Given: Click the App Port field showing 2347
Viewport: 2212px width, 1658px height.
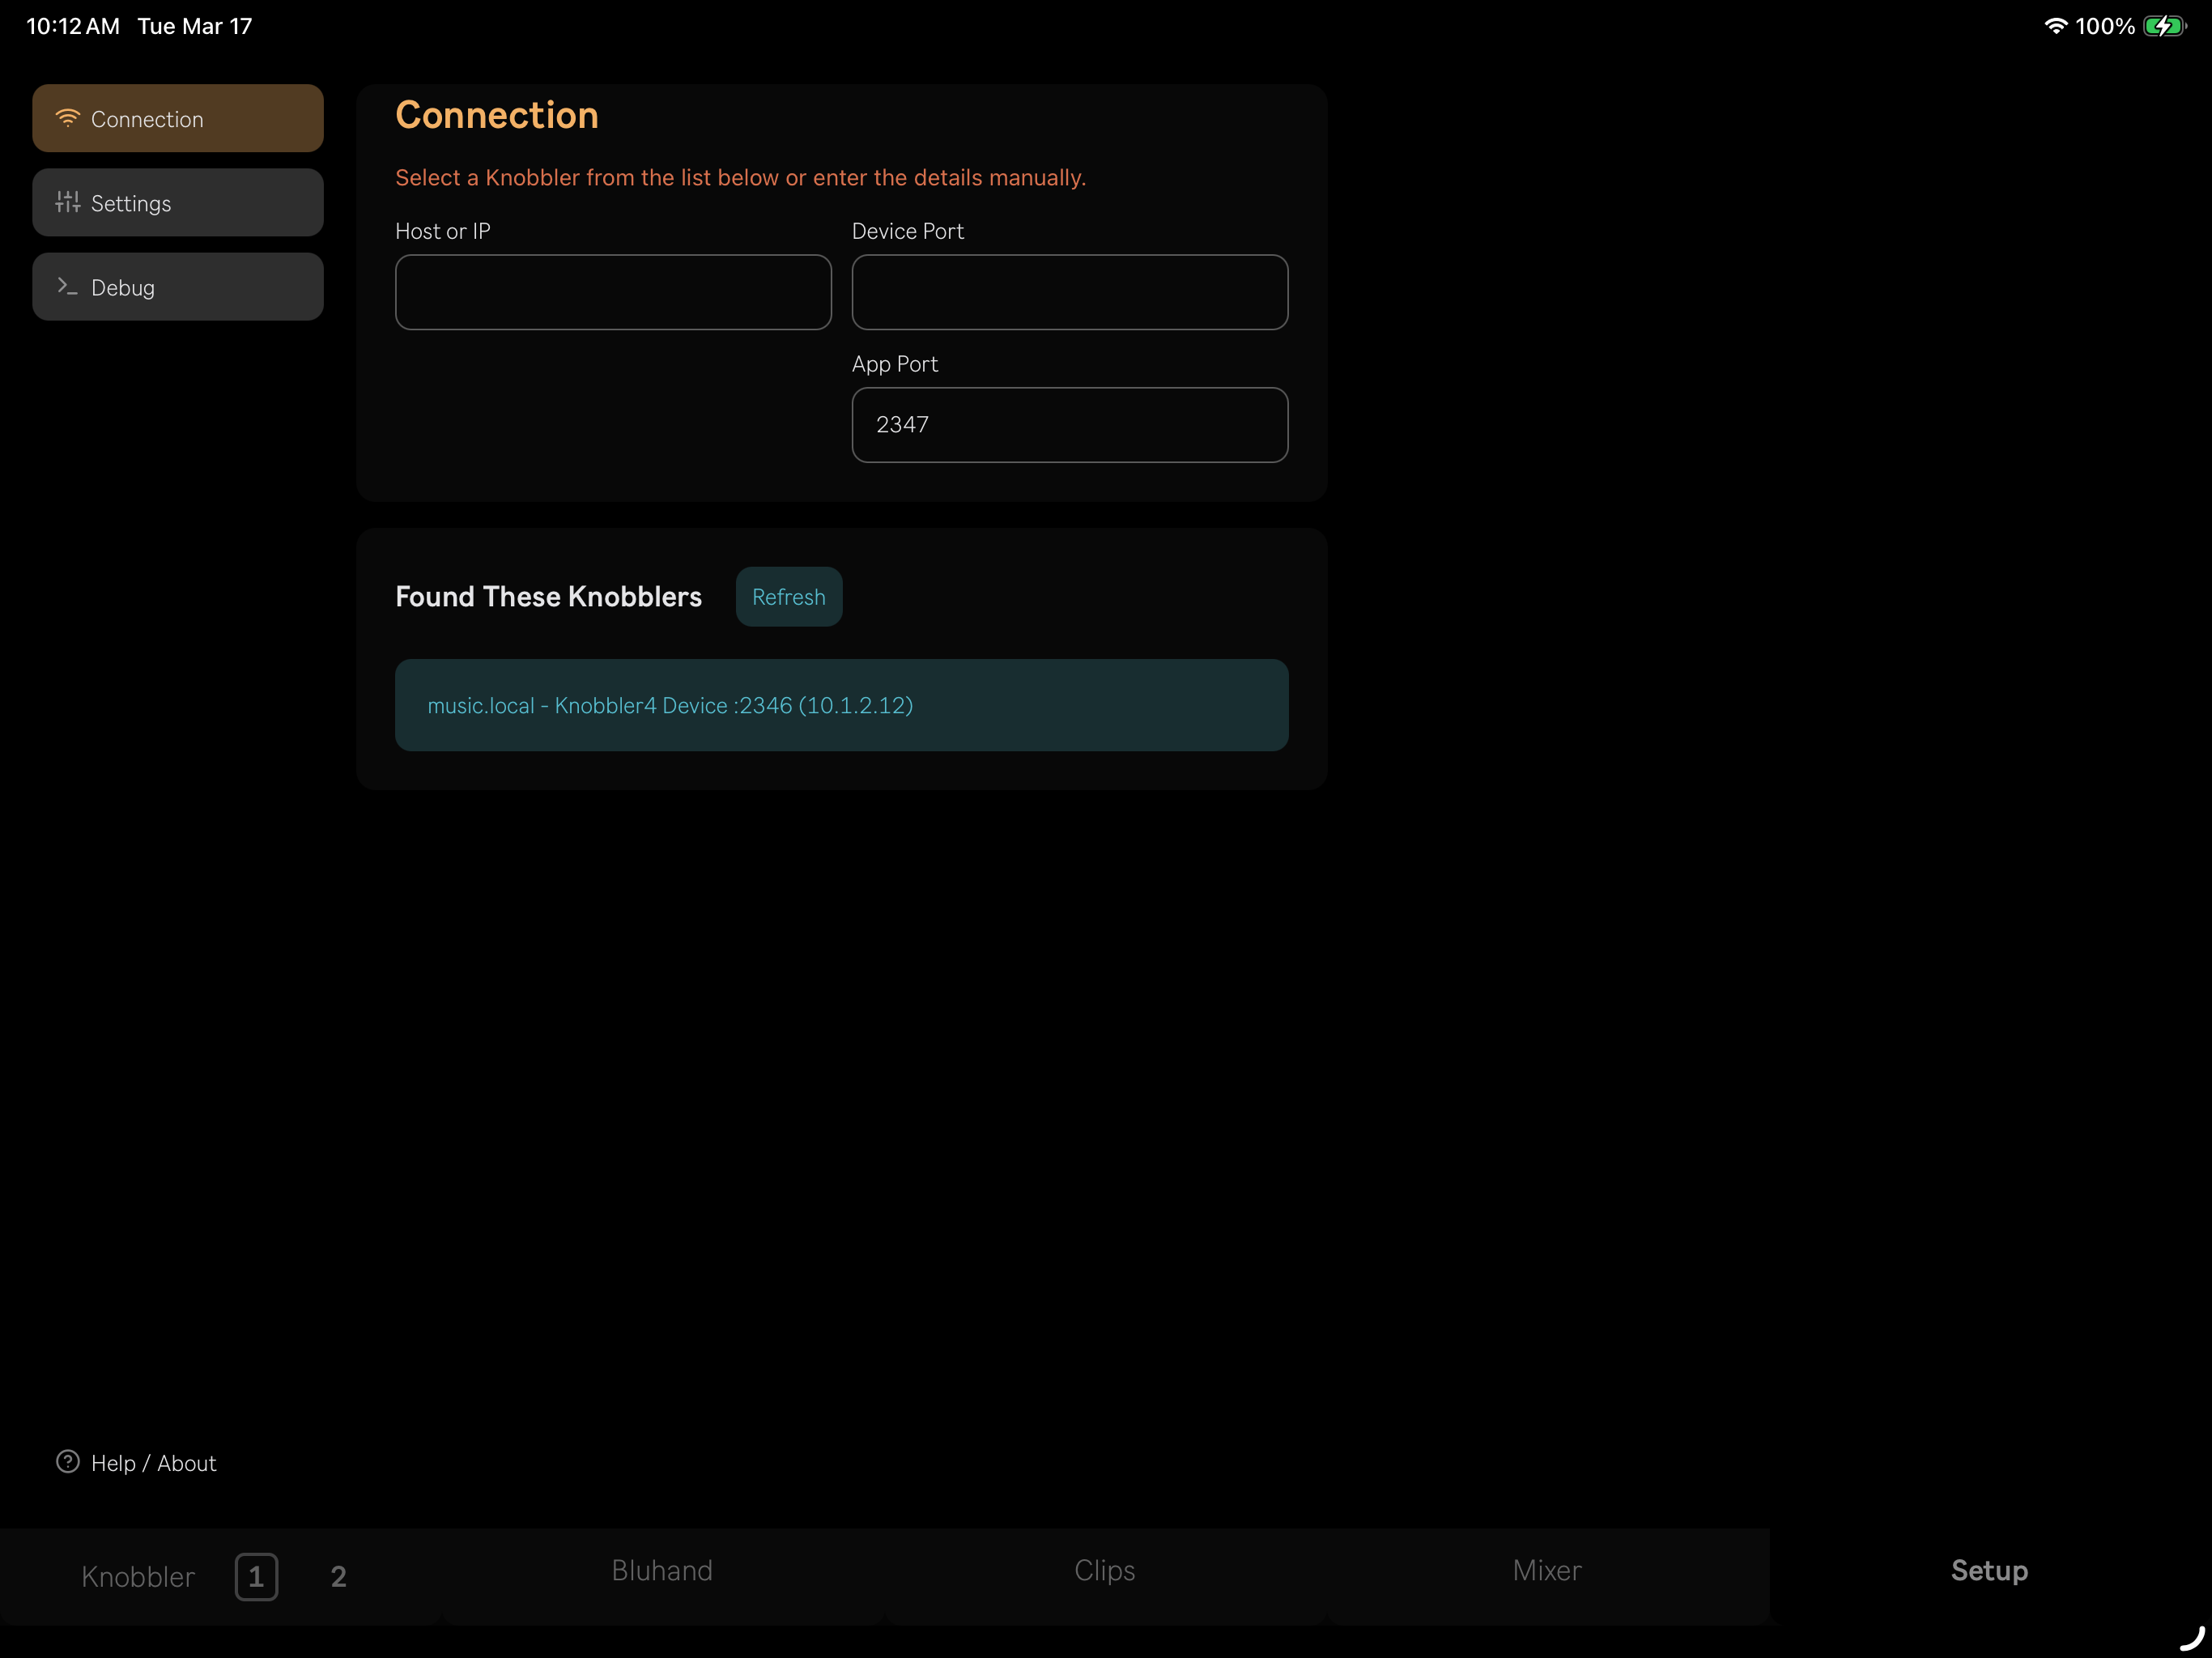Looking at the screenshot, I should point(1069,425).
